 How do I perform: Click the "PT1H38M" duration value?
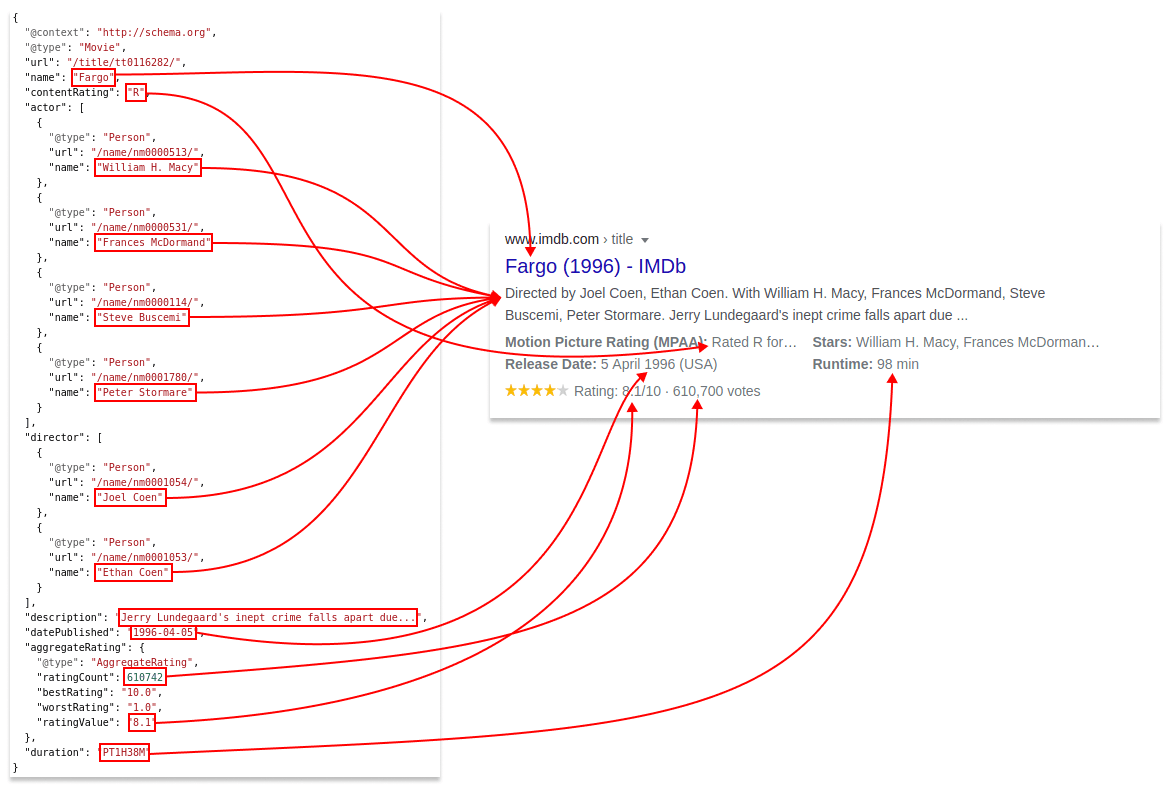pyautogui.click(x=124, y=753)
